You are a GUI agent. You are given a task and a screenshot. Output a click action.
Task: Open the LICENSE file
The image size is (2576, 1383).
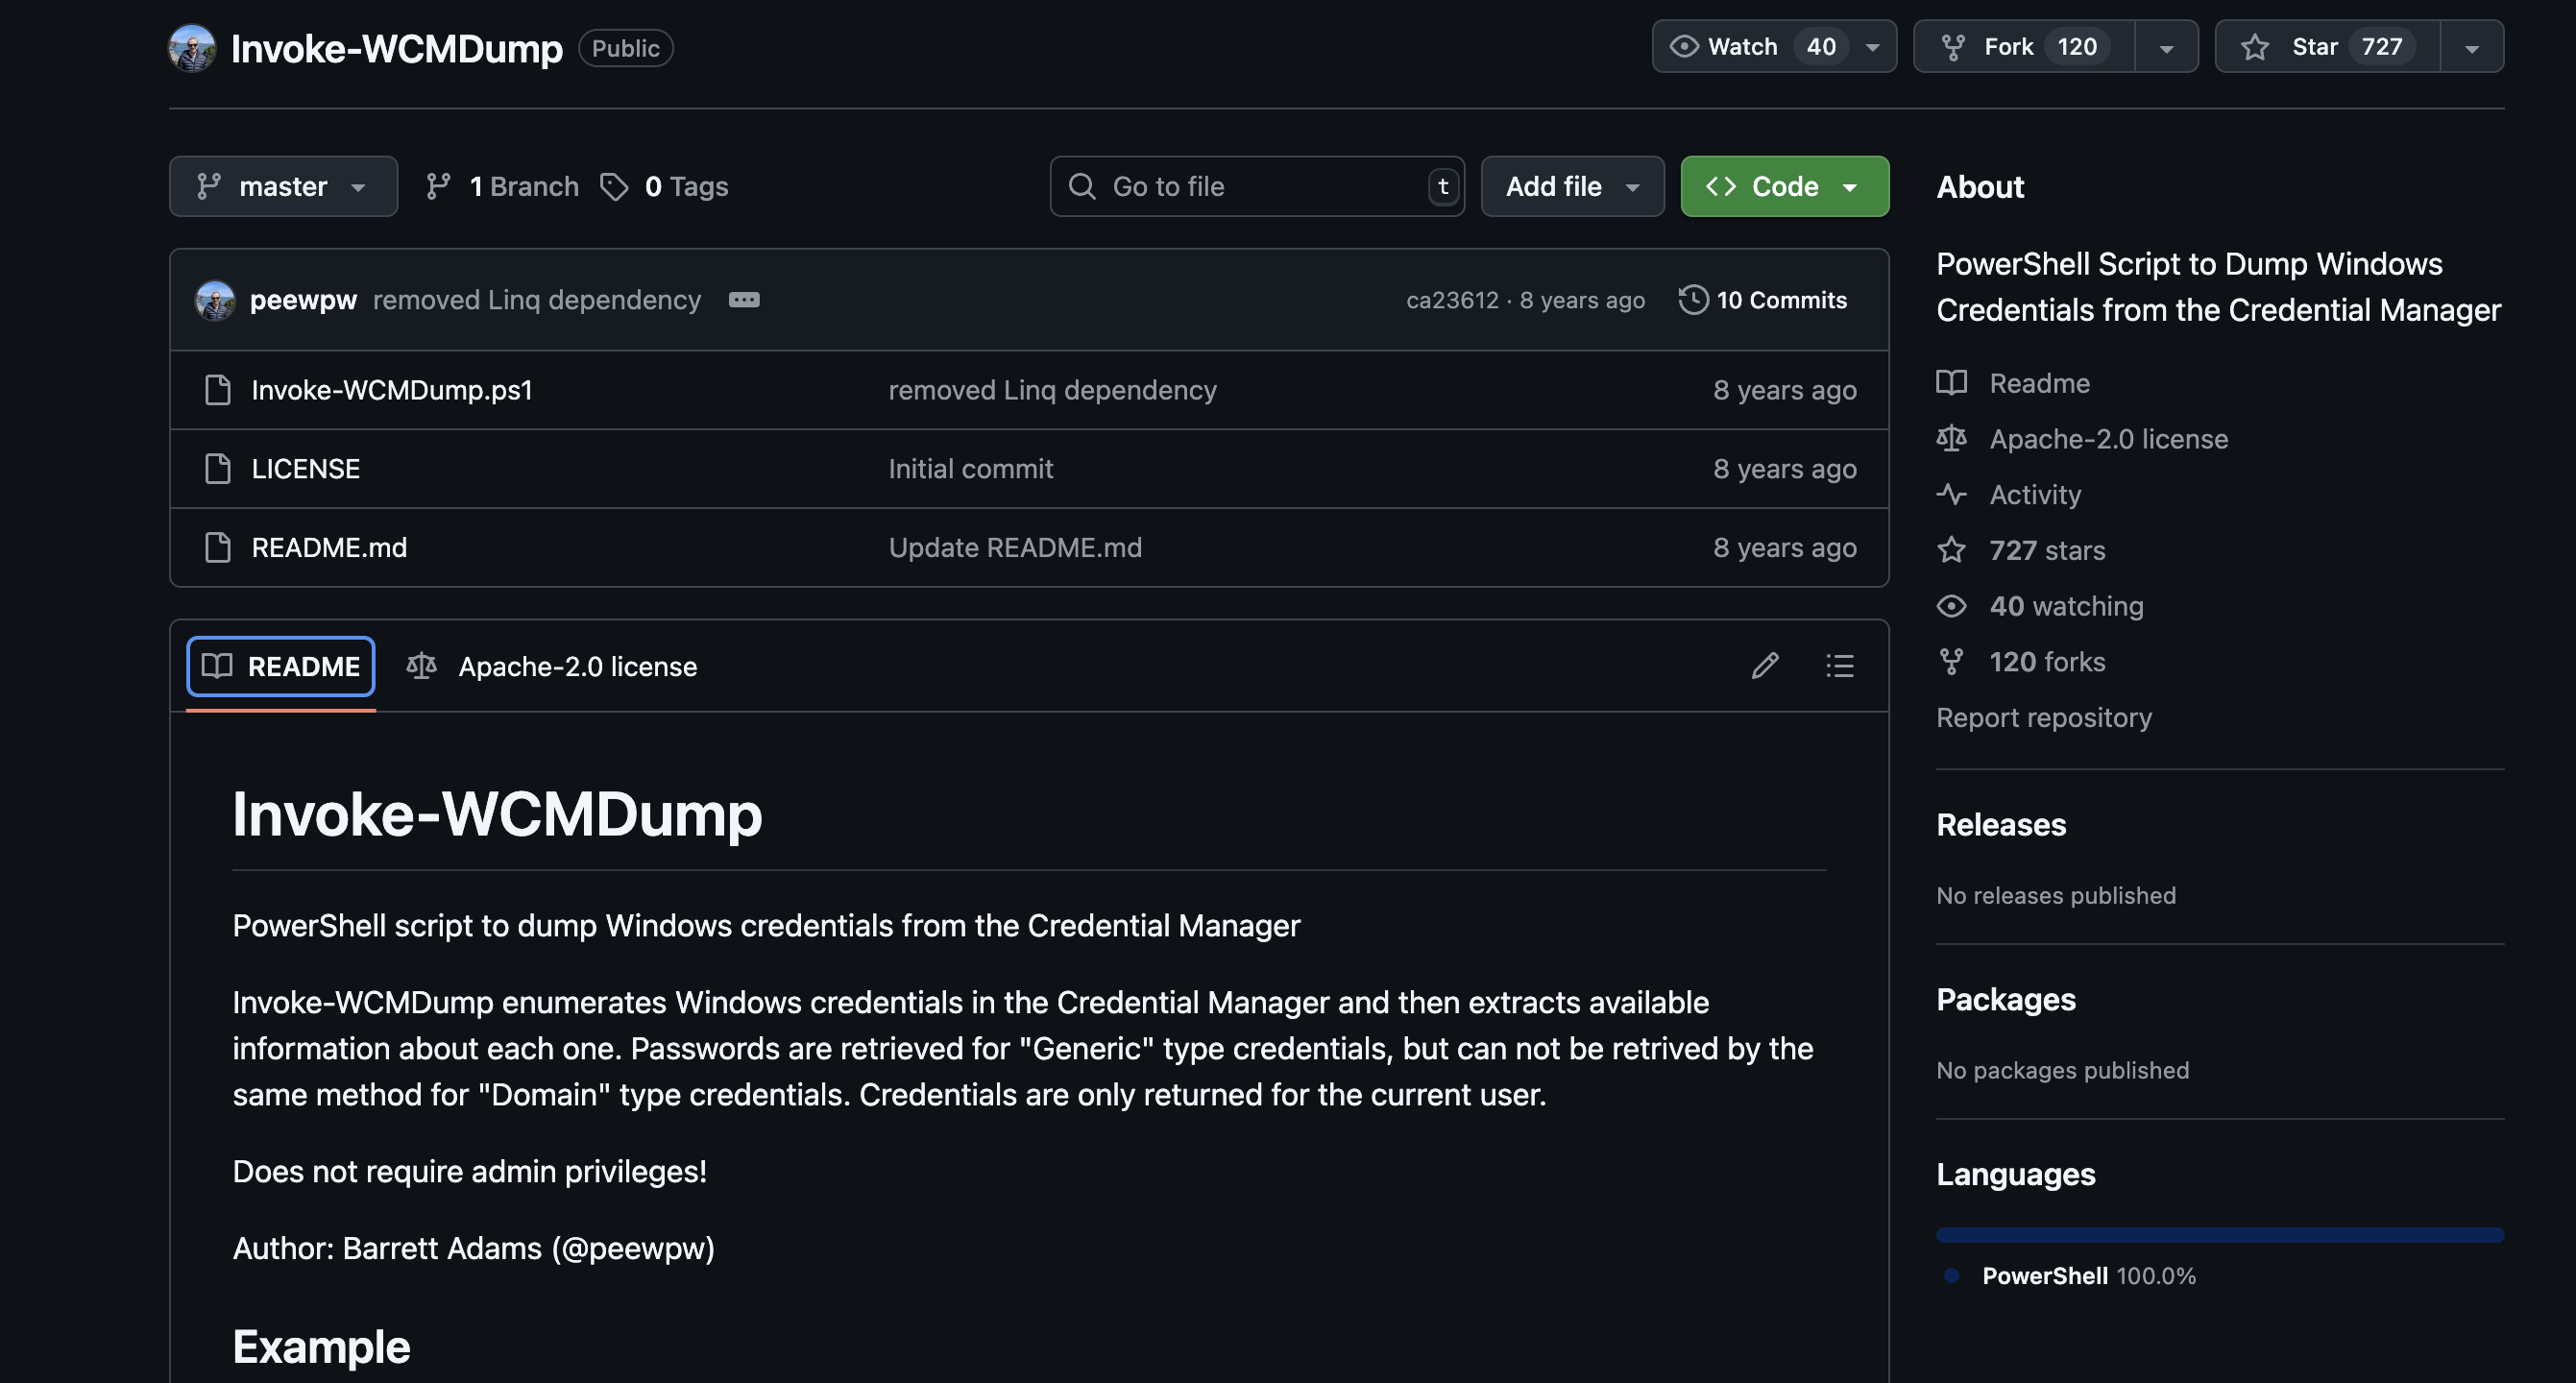(305, 469)
